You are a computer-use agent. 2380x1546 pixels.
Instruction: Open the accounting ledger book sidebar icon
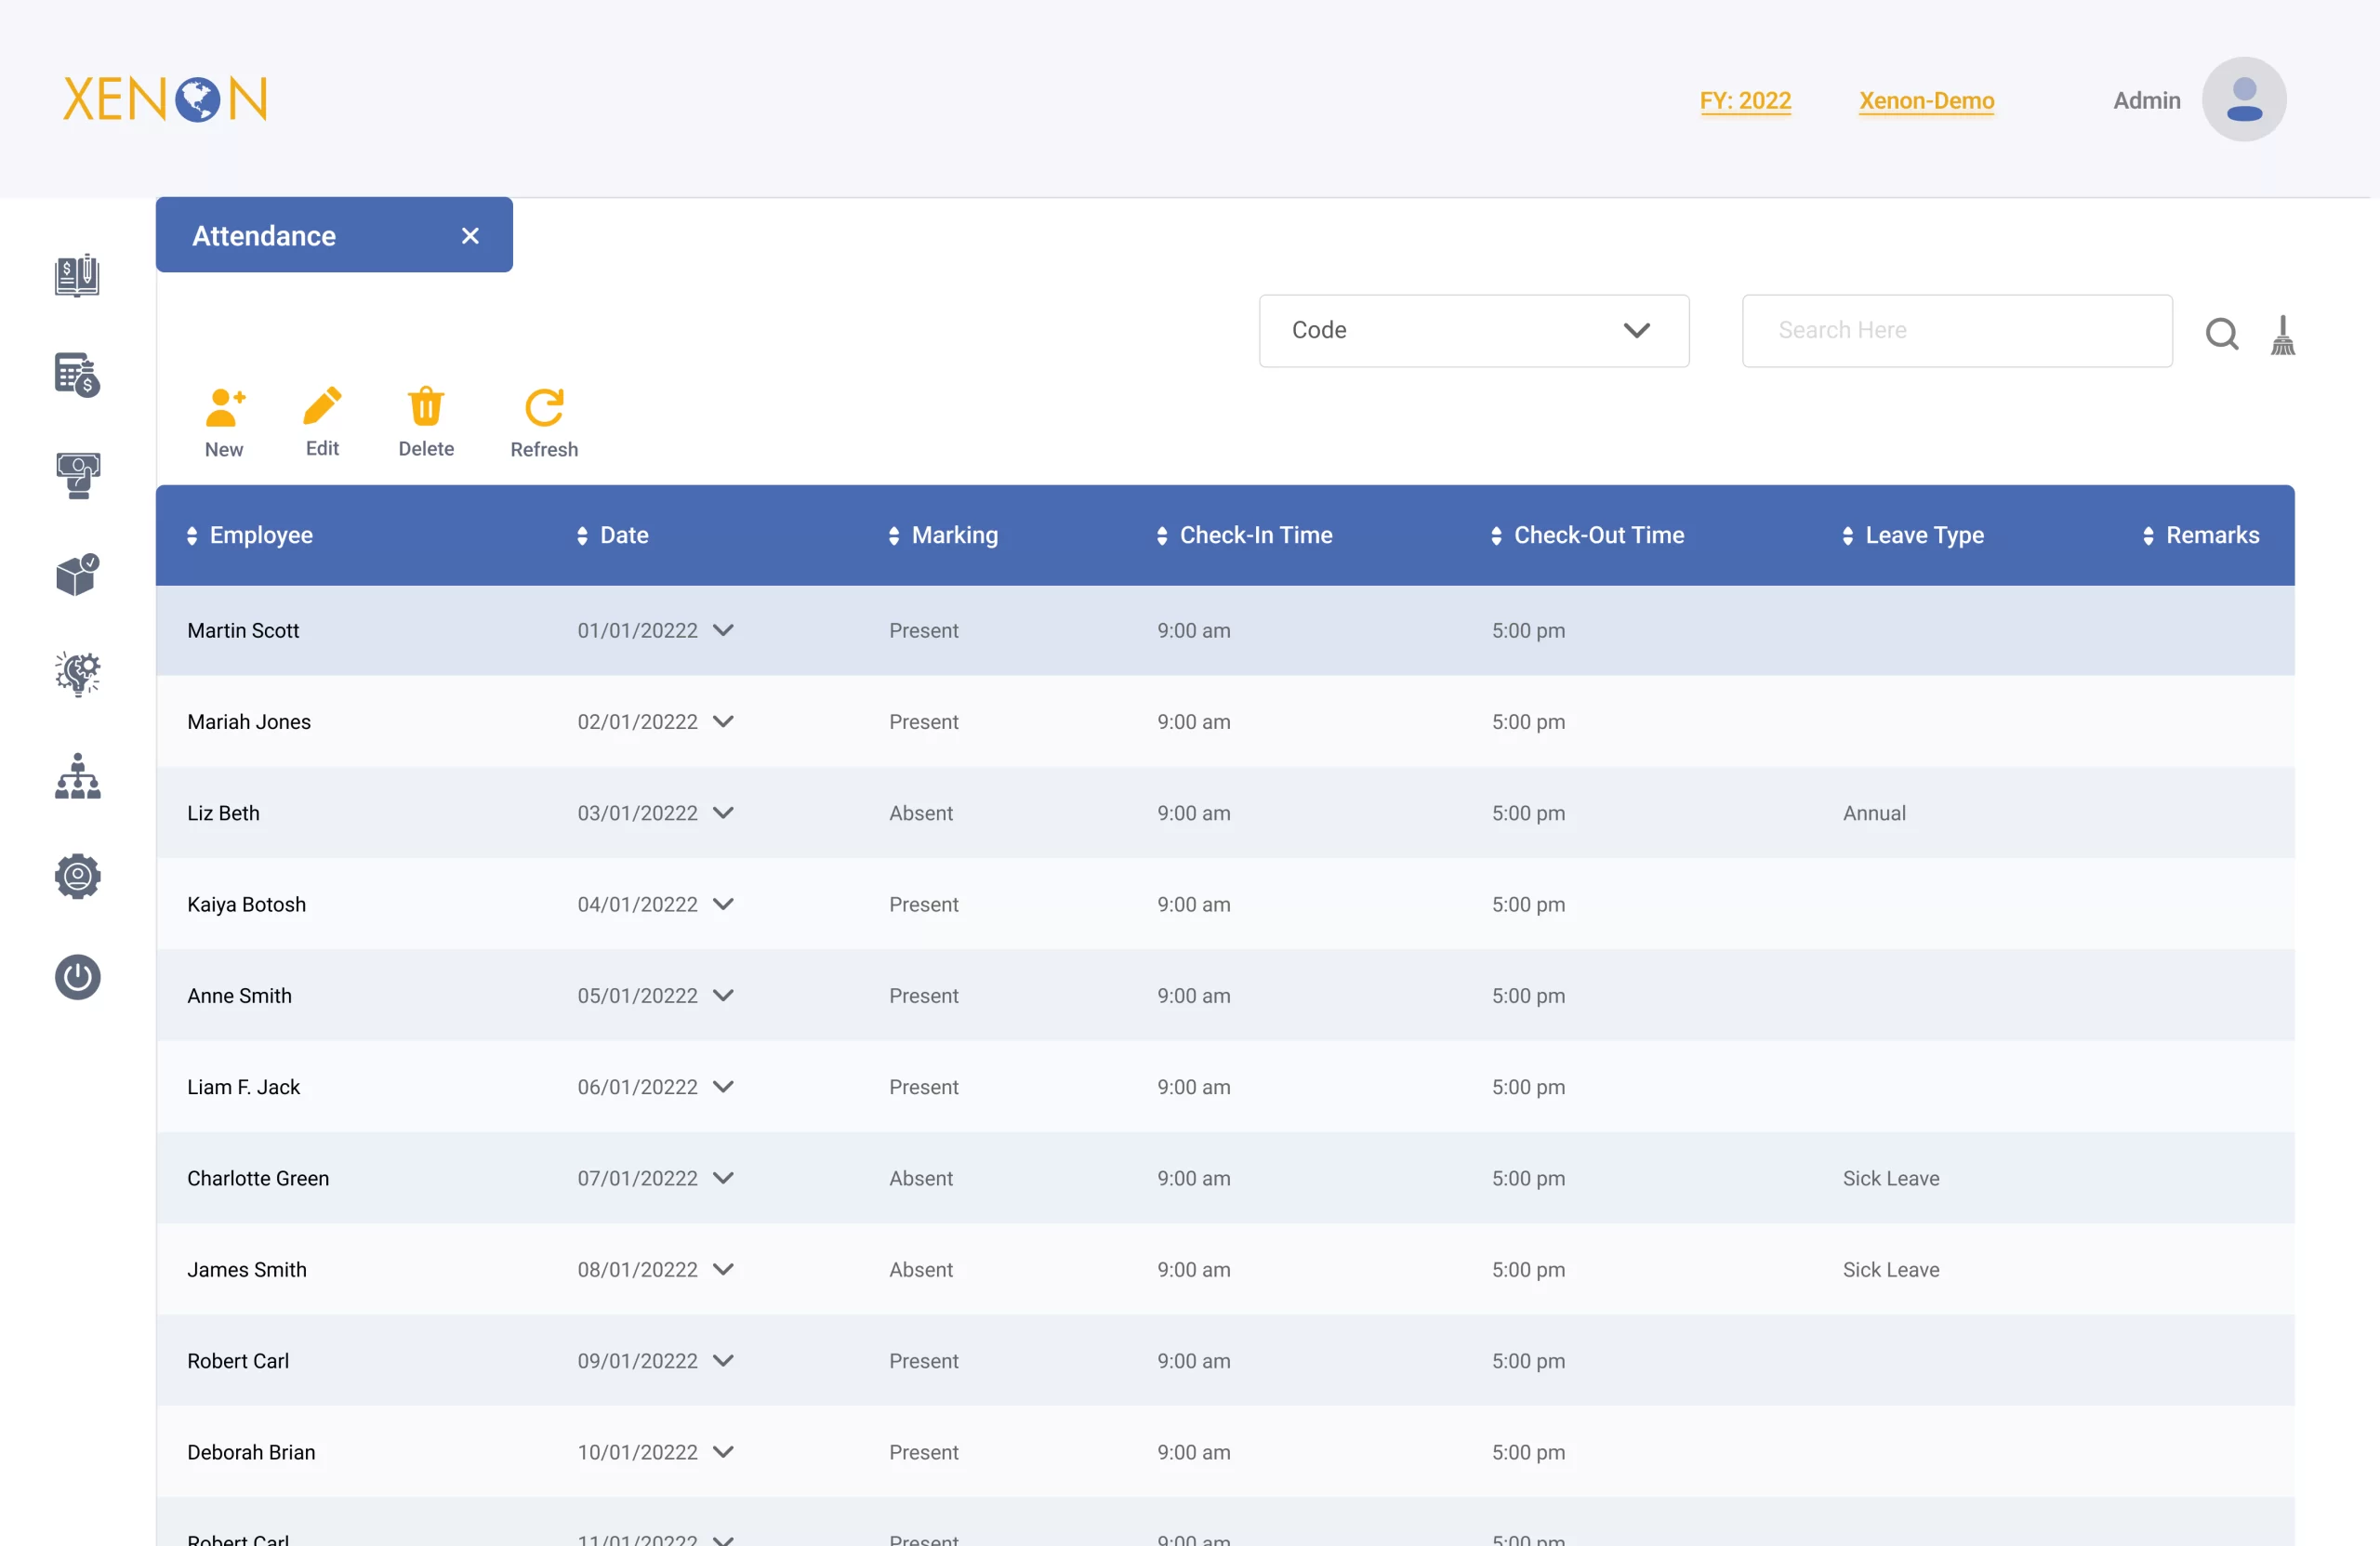point(77,275)
